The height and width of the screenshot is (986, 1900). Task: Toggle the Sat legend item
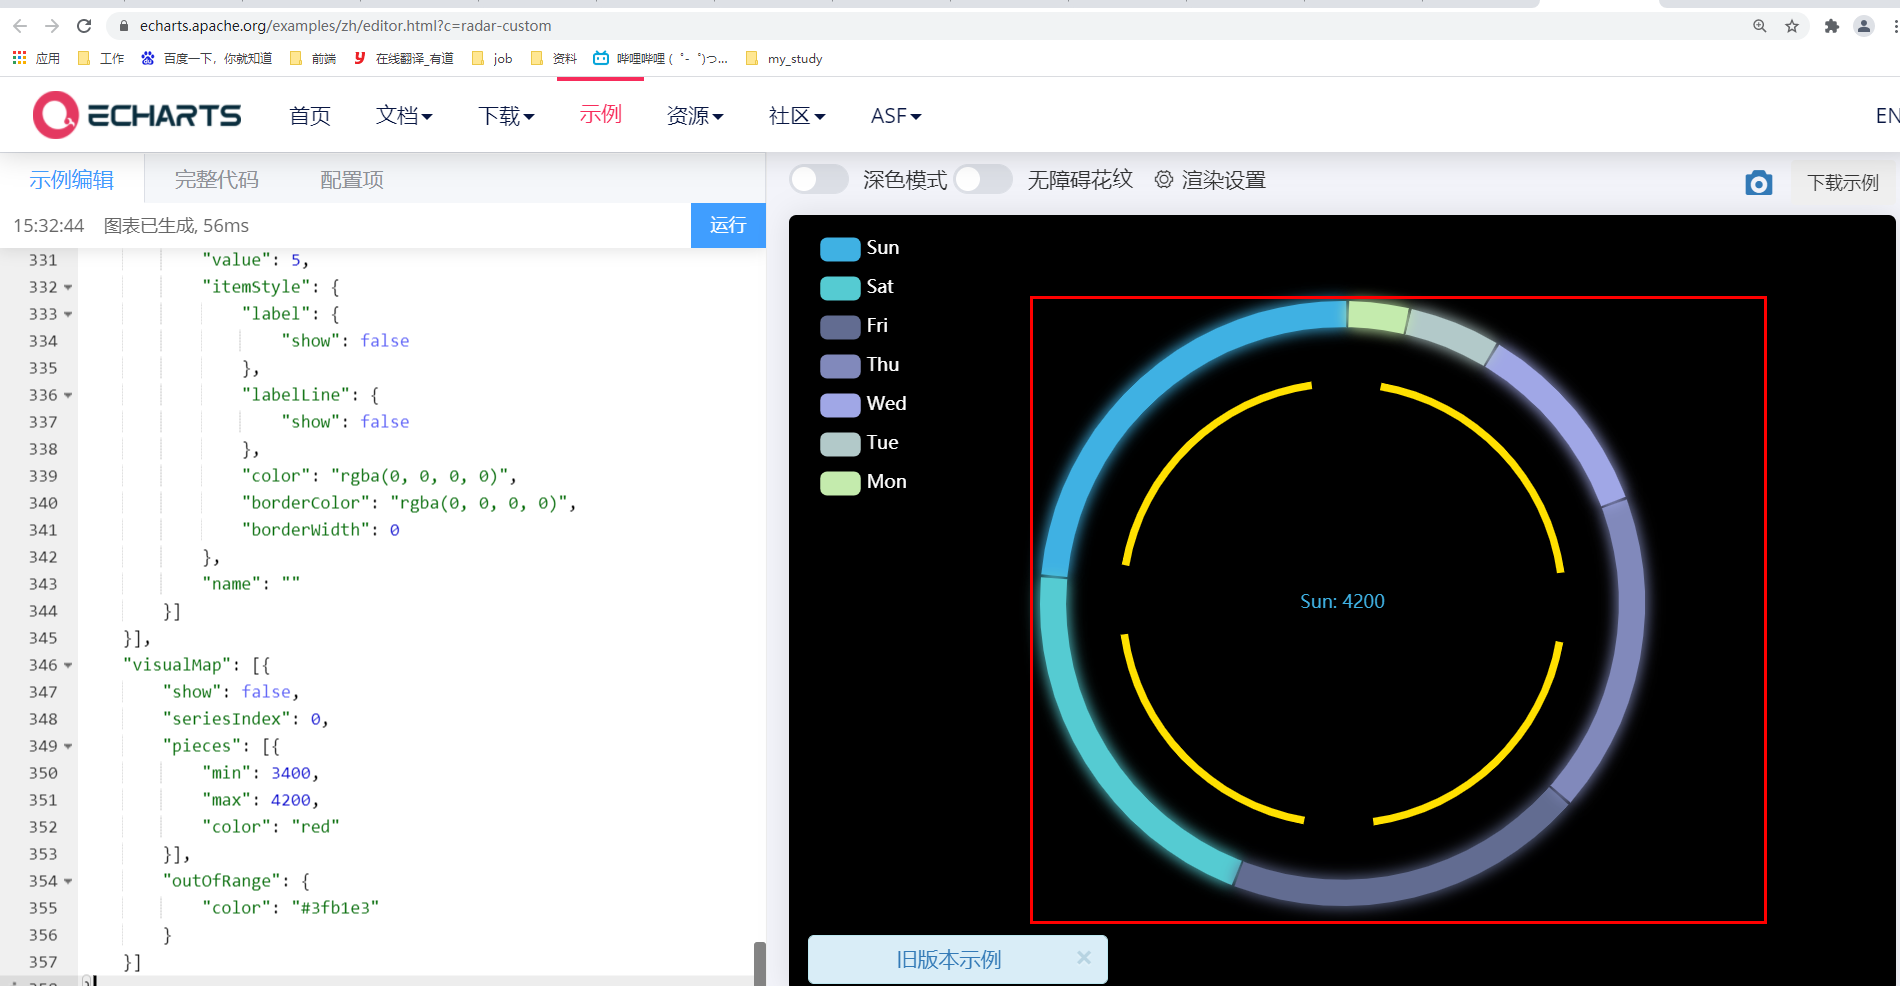[857, 287]
